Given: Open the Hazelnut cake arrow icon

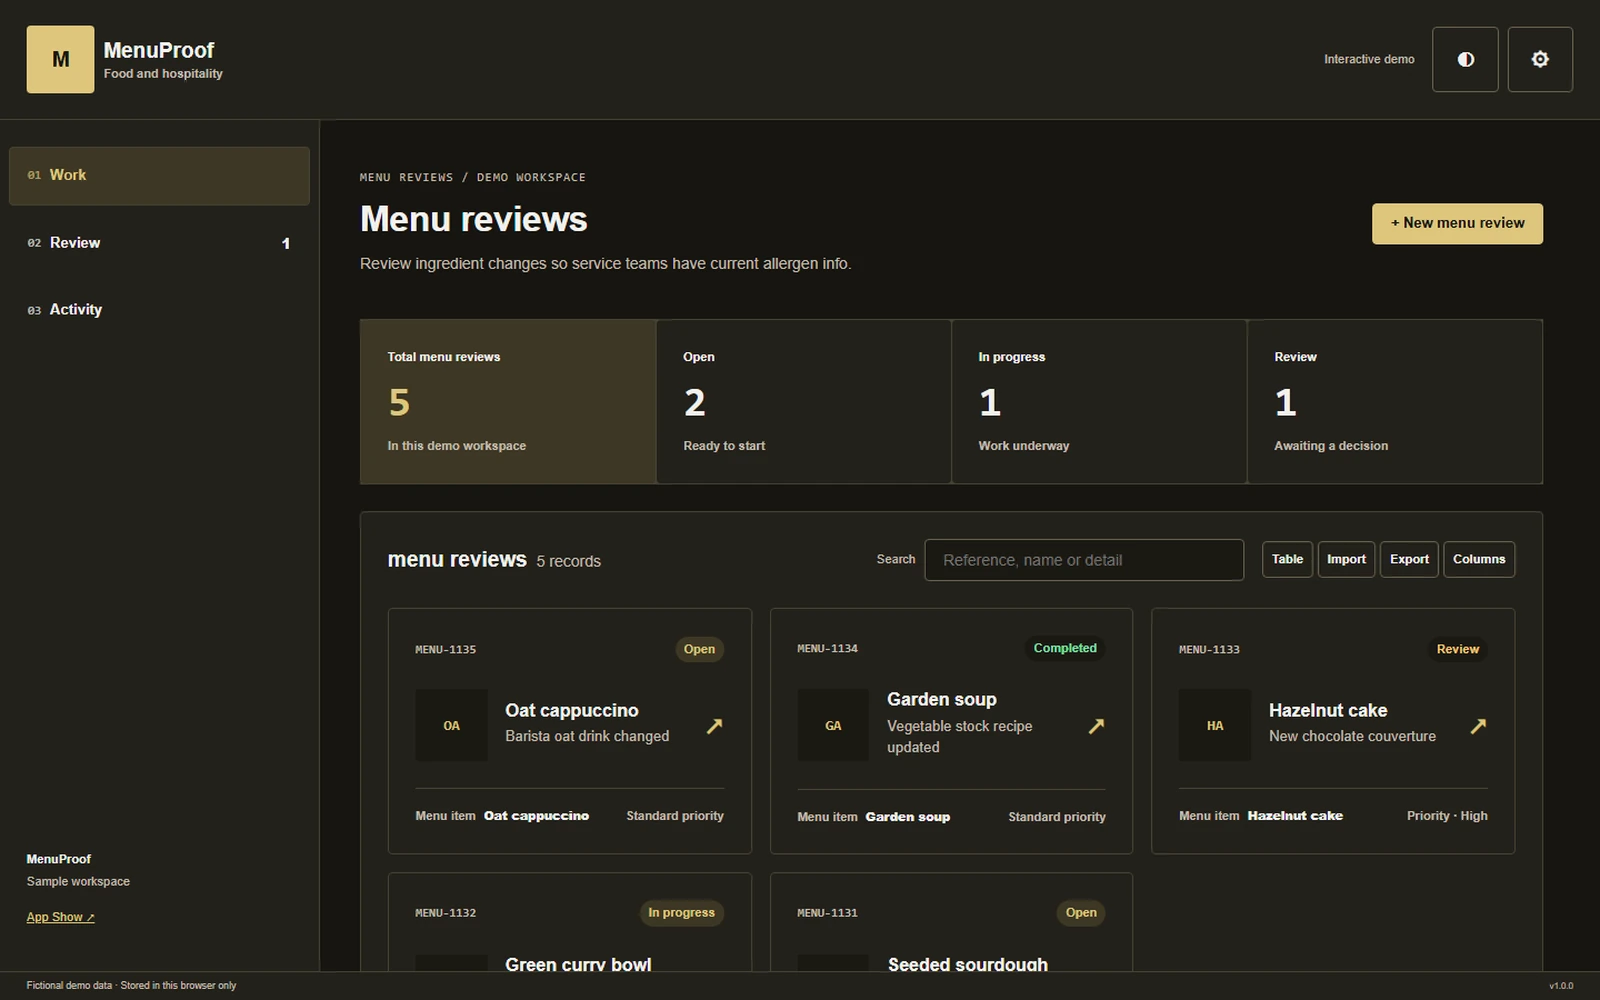Looking at the screenshot, I should click(1478, 726).
